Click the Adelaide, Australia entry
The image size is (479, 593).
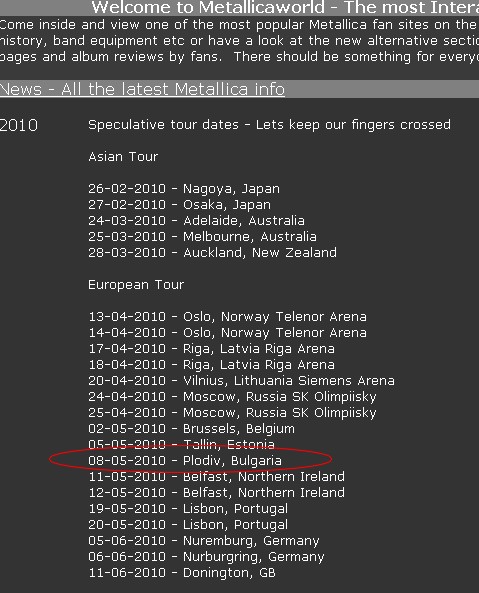point(196,220)
